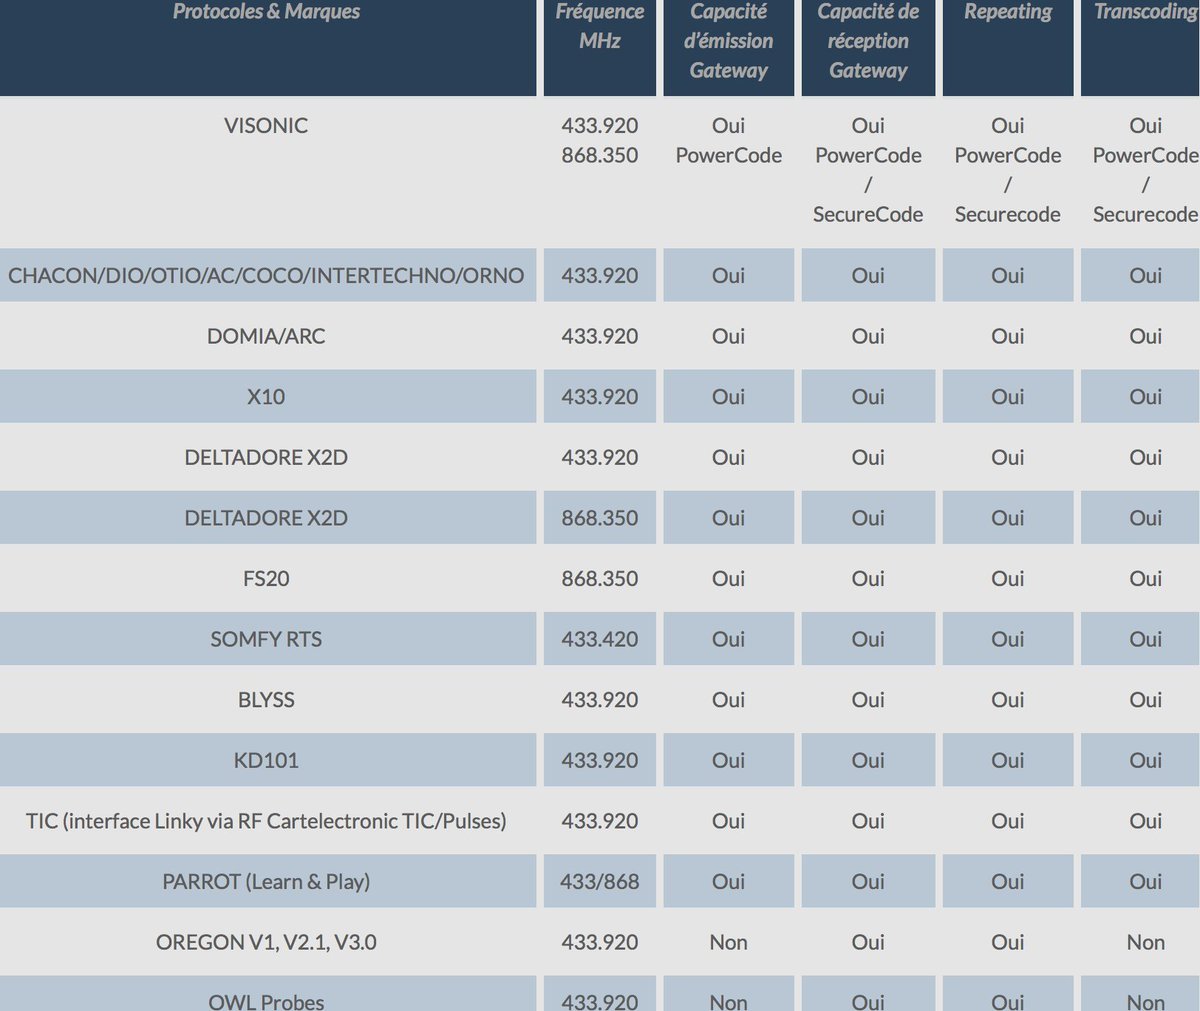Click the DOMIA/ARC reception cell Oui
Image resolution: width=1200 pixels, height=1011 pixels.
[x=868, y=336]
